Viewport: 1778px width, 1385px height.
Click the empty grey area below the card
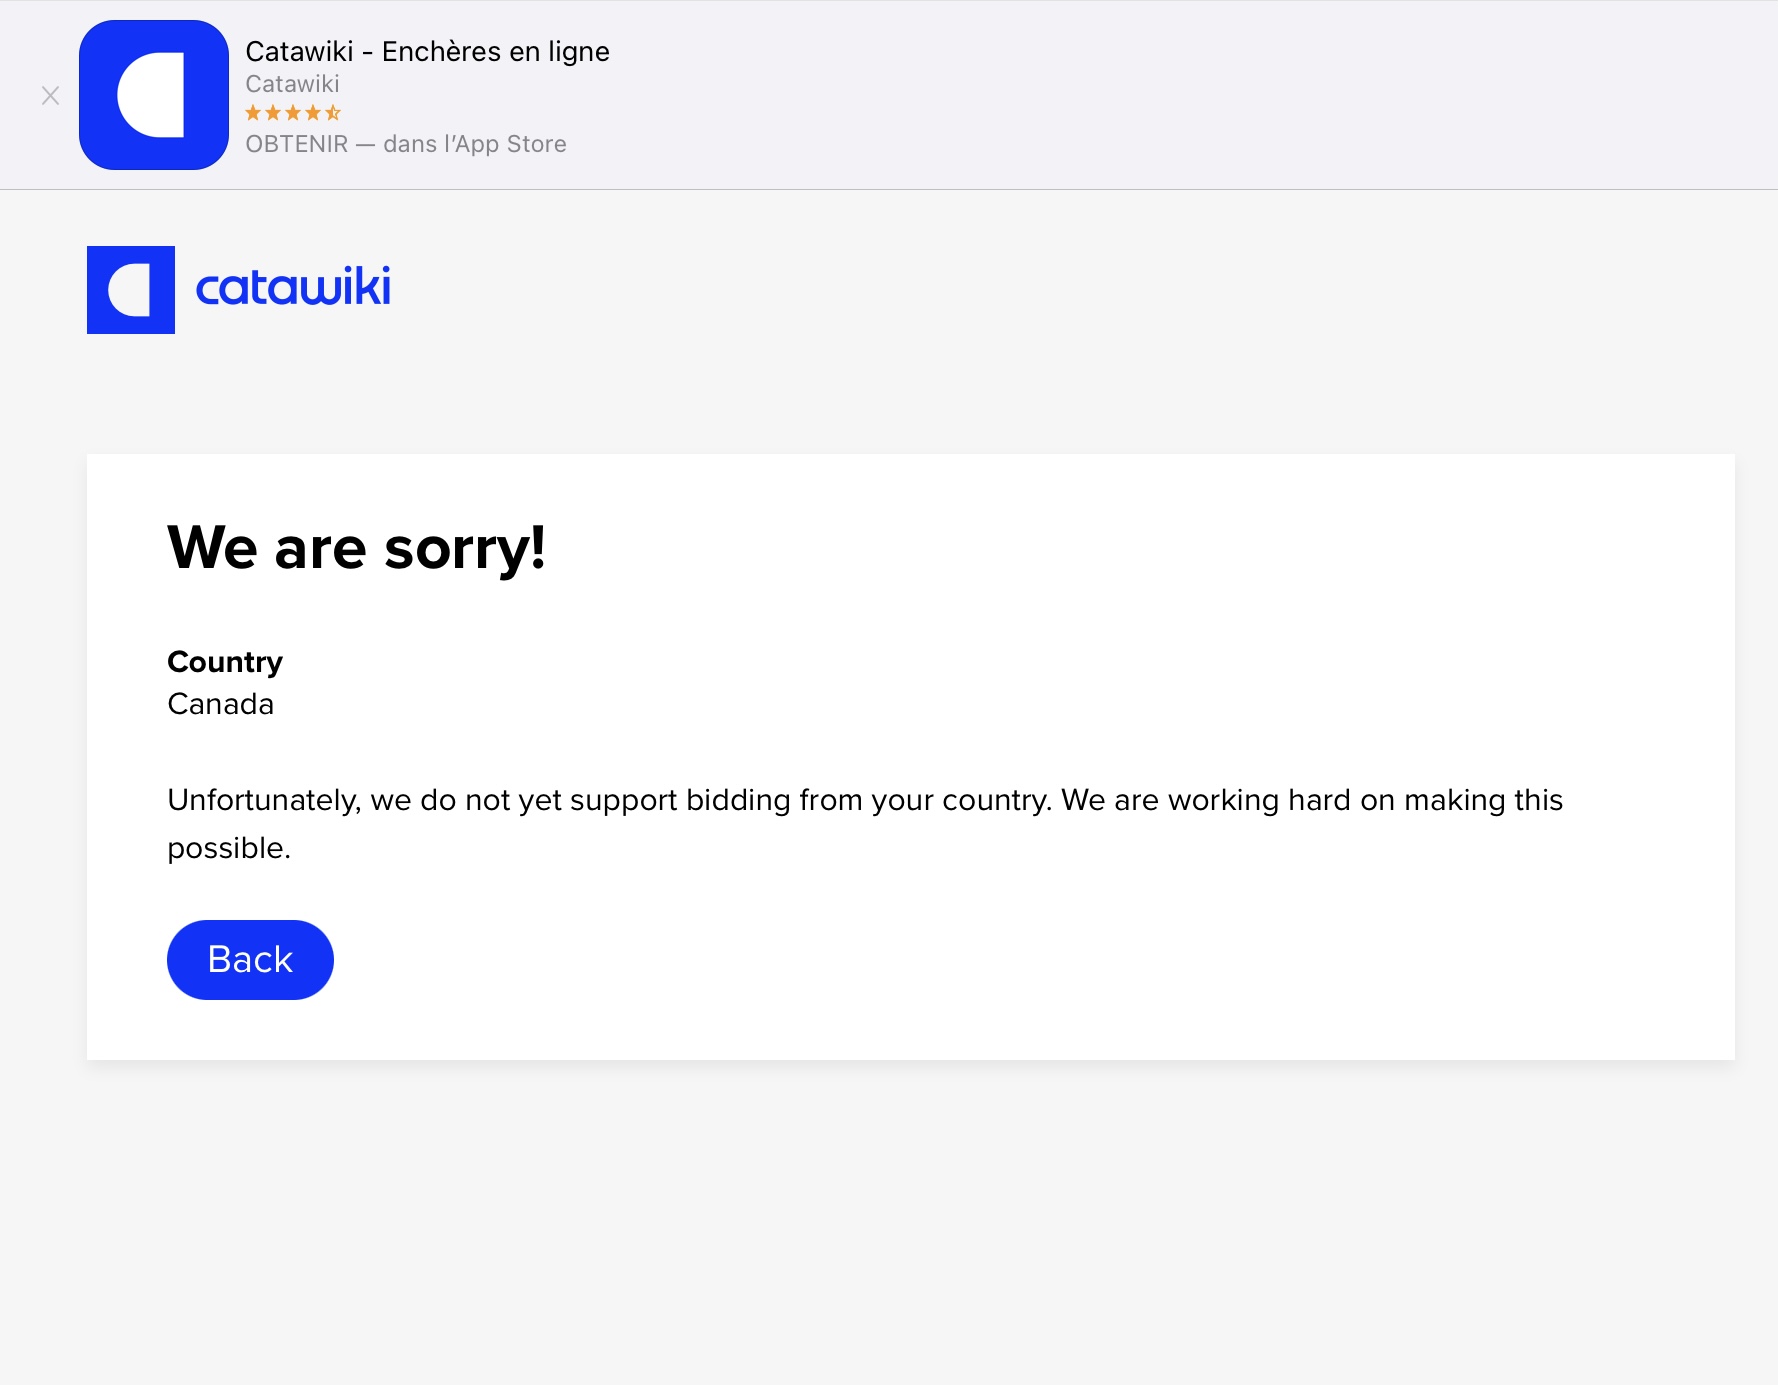(x=900, y=1220)
